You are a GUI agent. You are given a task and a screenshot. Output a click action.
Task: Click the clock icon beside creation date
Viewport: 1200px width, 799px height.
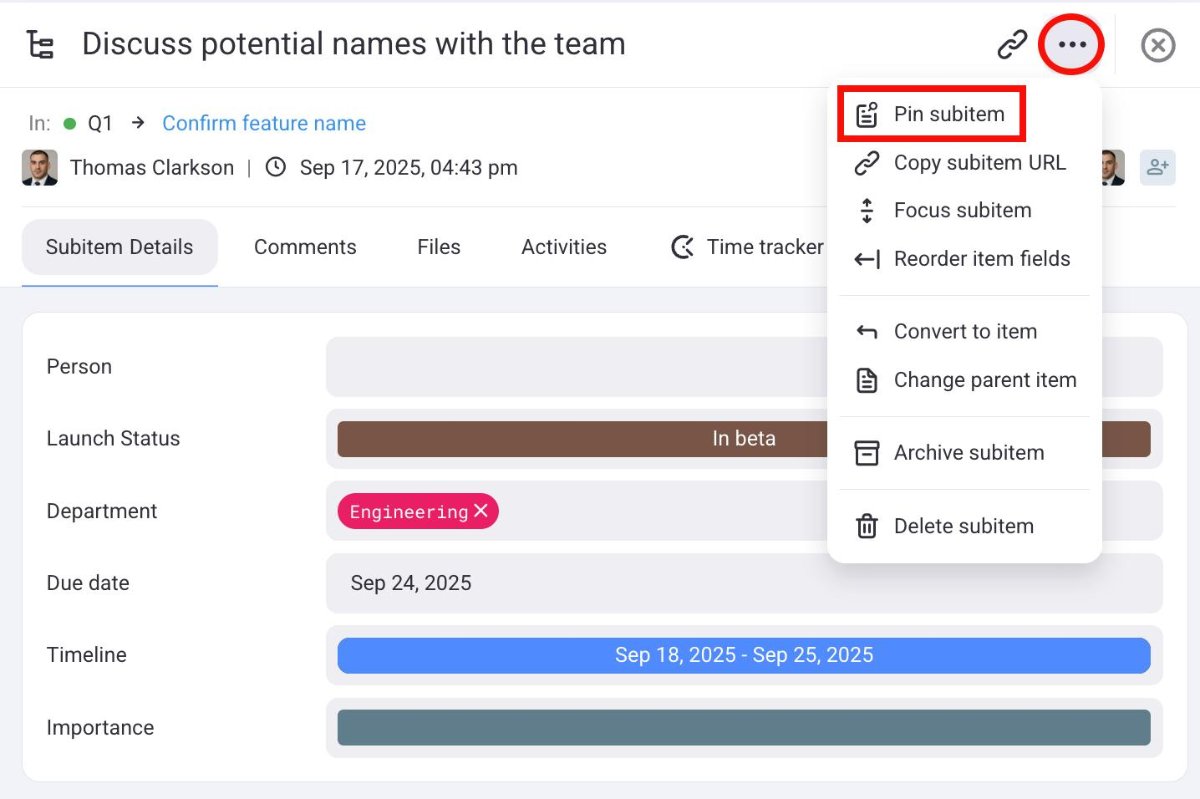[x=275, y=167]
